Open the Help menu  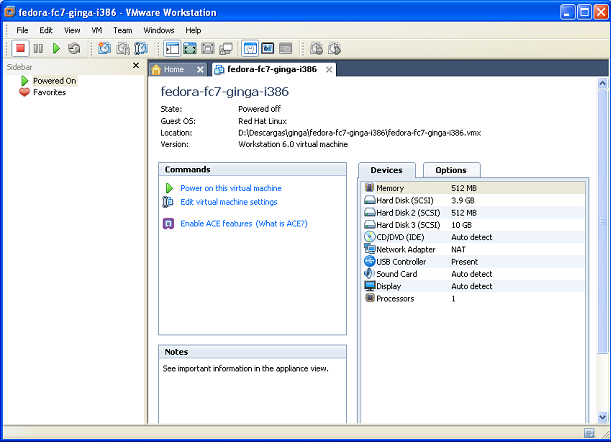coord(193,30)
